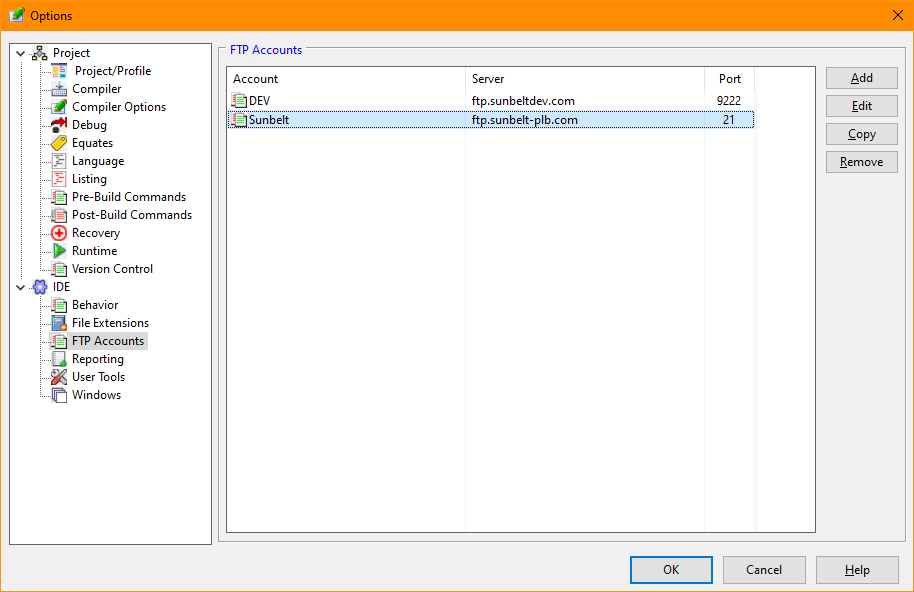Collapse the Project tree node
This screenshot has width=914, height=592.
click(x=21, y=53)
